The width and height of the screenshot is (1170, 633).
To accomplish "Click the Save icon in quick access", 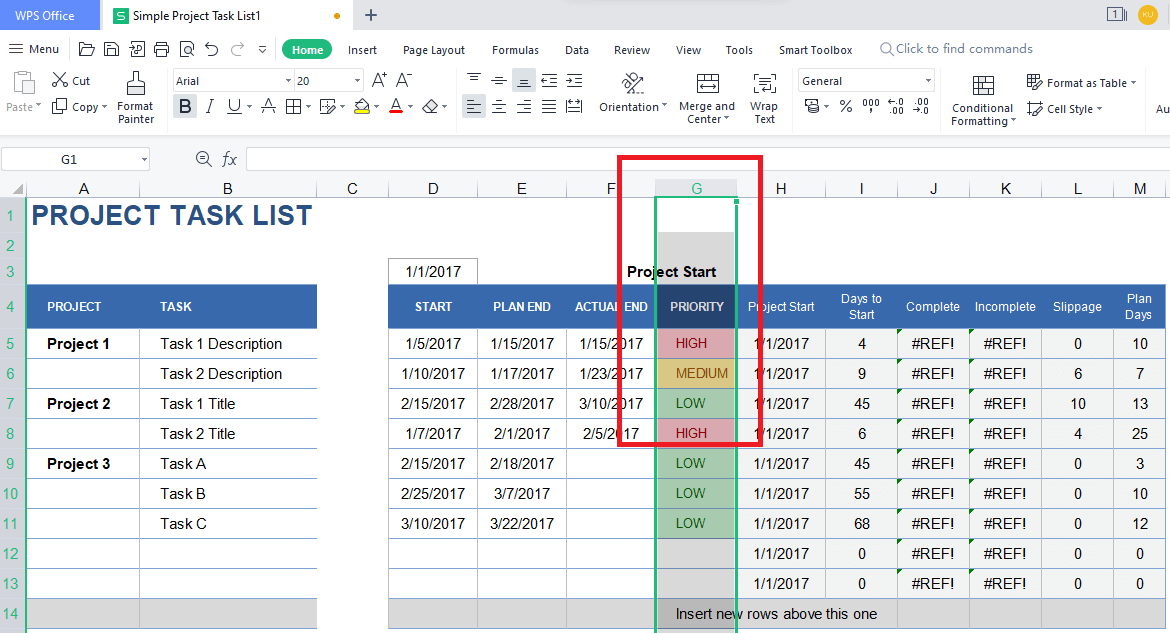I will 111,49.
